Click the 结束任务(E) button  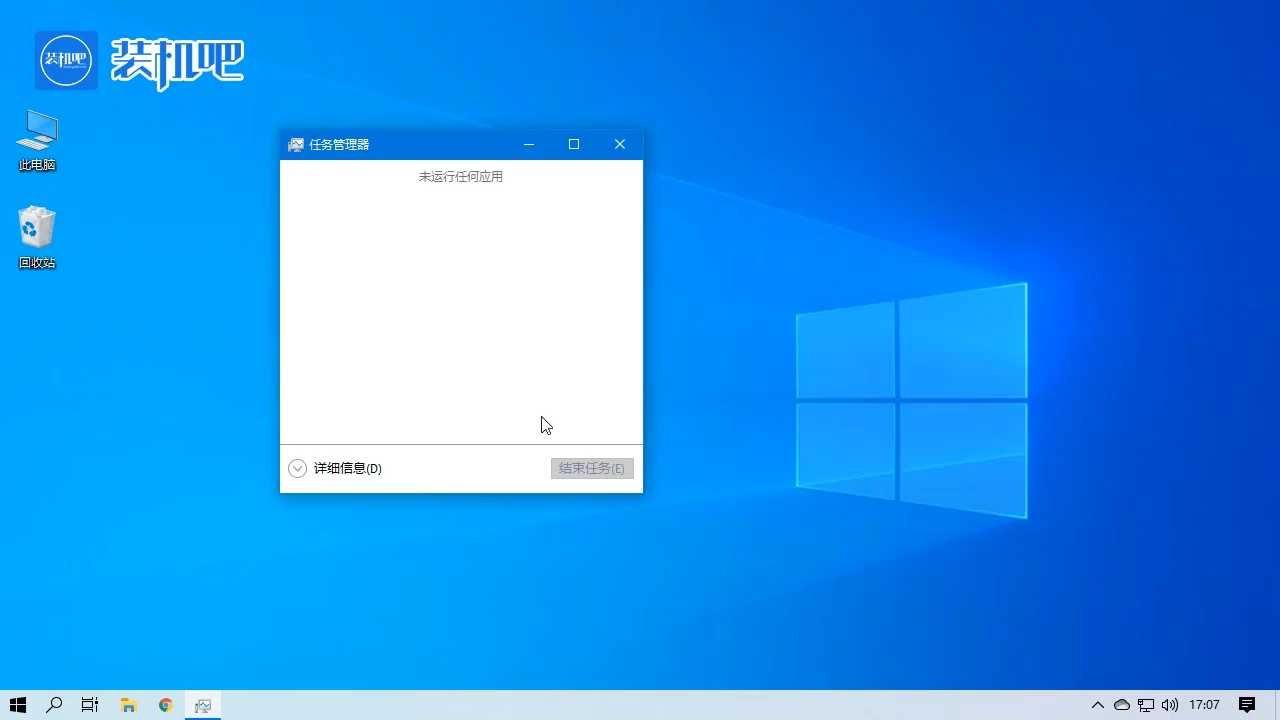point(592,468)
